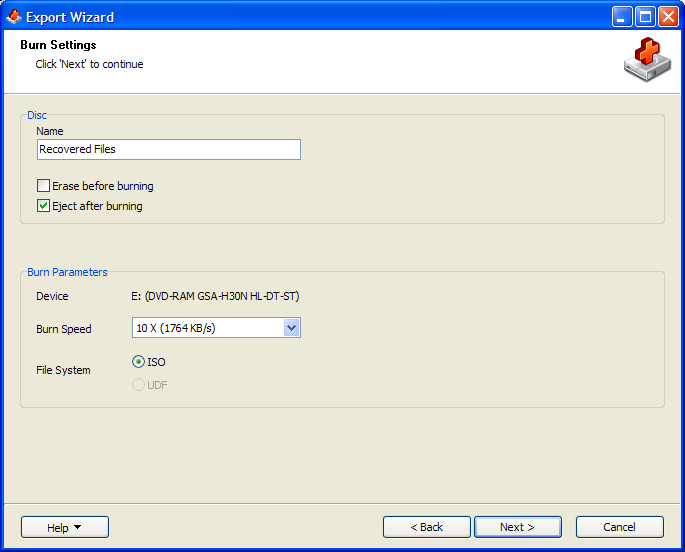
Task: Click the Burn Settings heading
Action: 58,45
